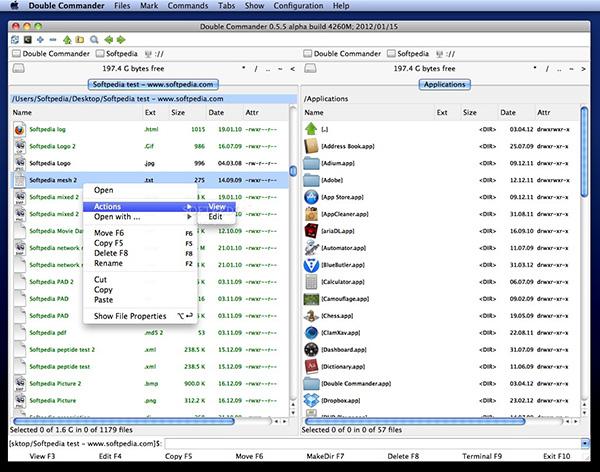
Task: Click the left panel horizontal scrollbar
Action: coord(124,421)
